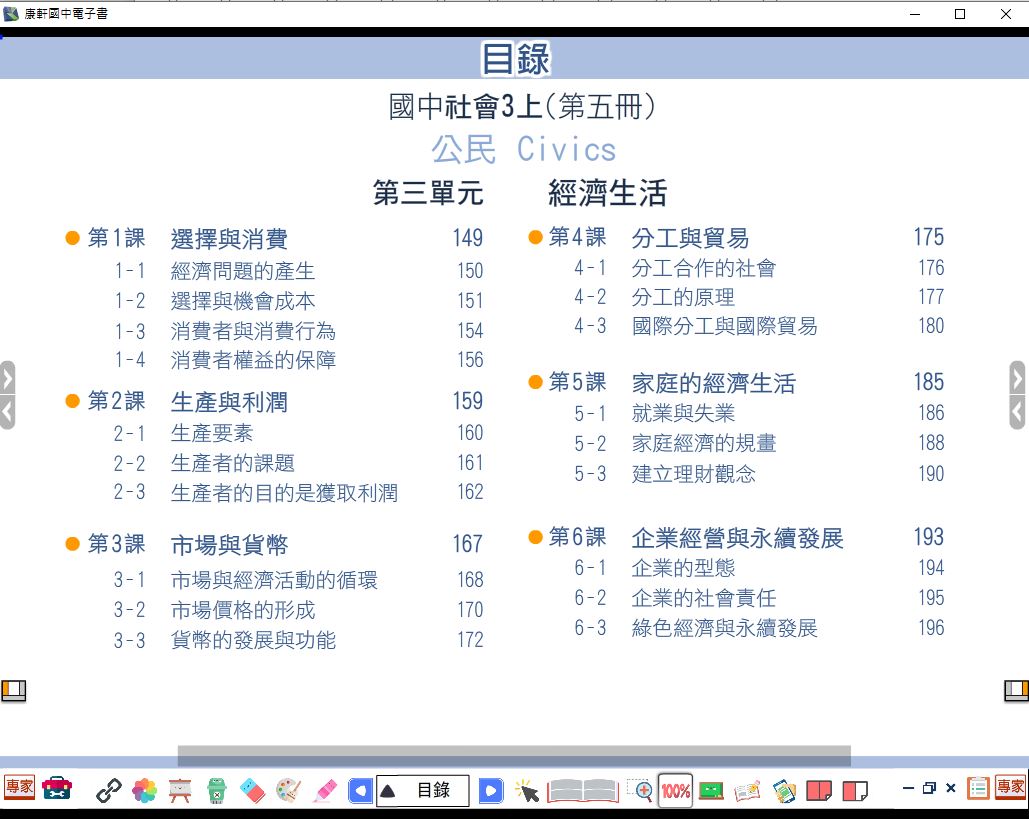Open the green blackboard icon
Screen dimensions: 1029x819
(x=711, y=790)
